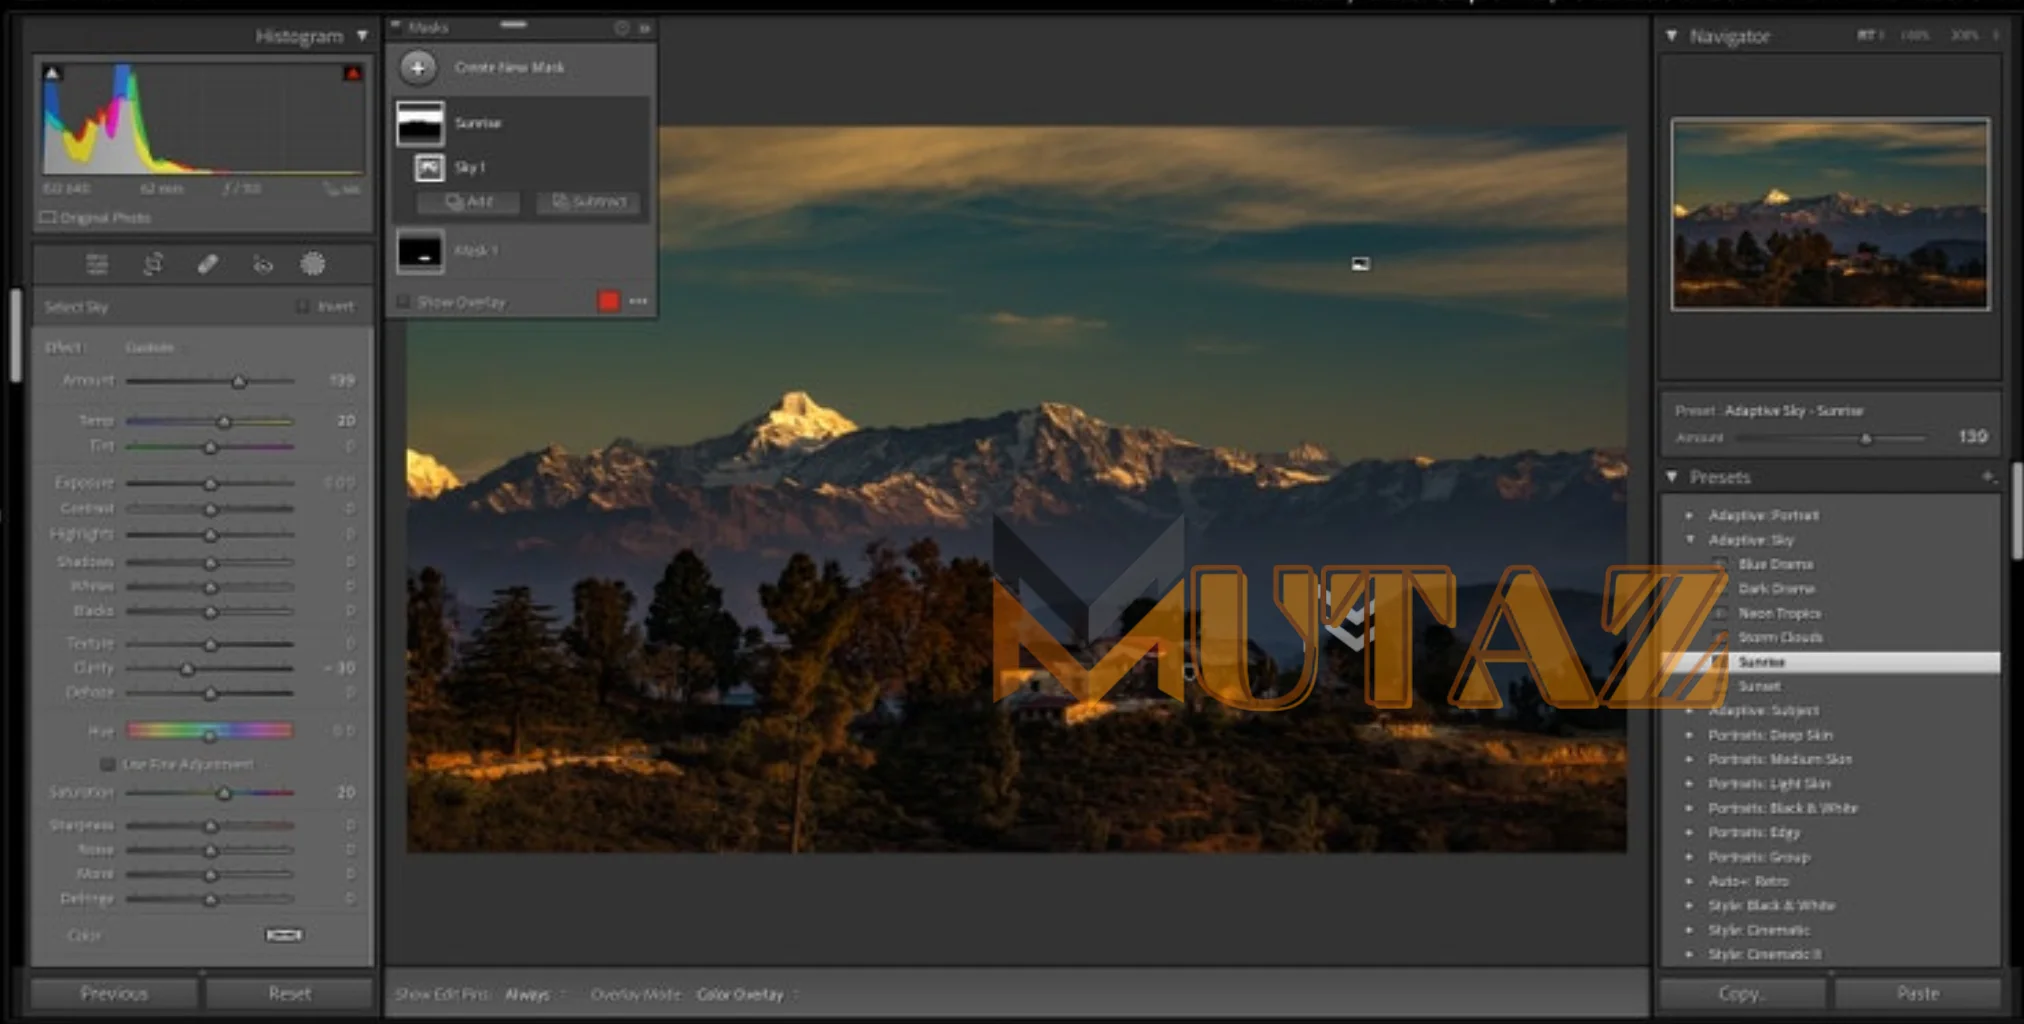Image resolution: width=2024 pixels, height=1024 pixels.
Task: Select the Mask 1 thumbnail
Action: [420, 252]
